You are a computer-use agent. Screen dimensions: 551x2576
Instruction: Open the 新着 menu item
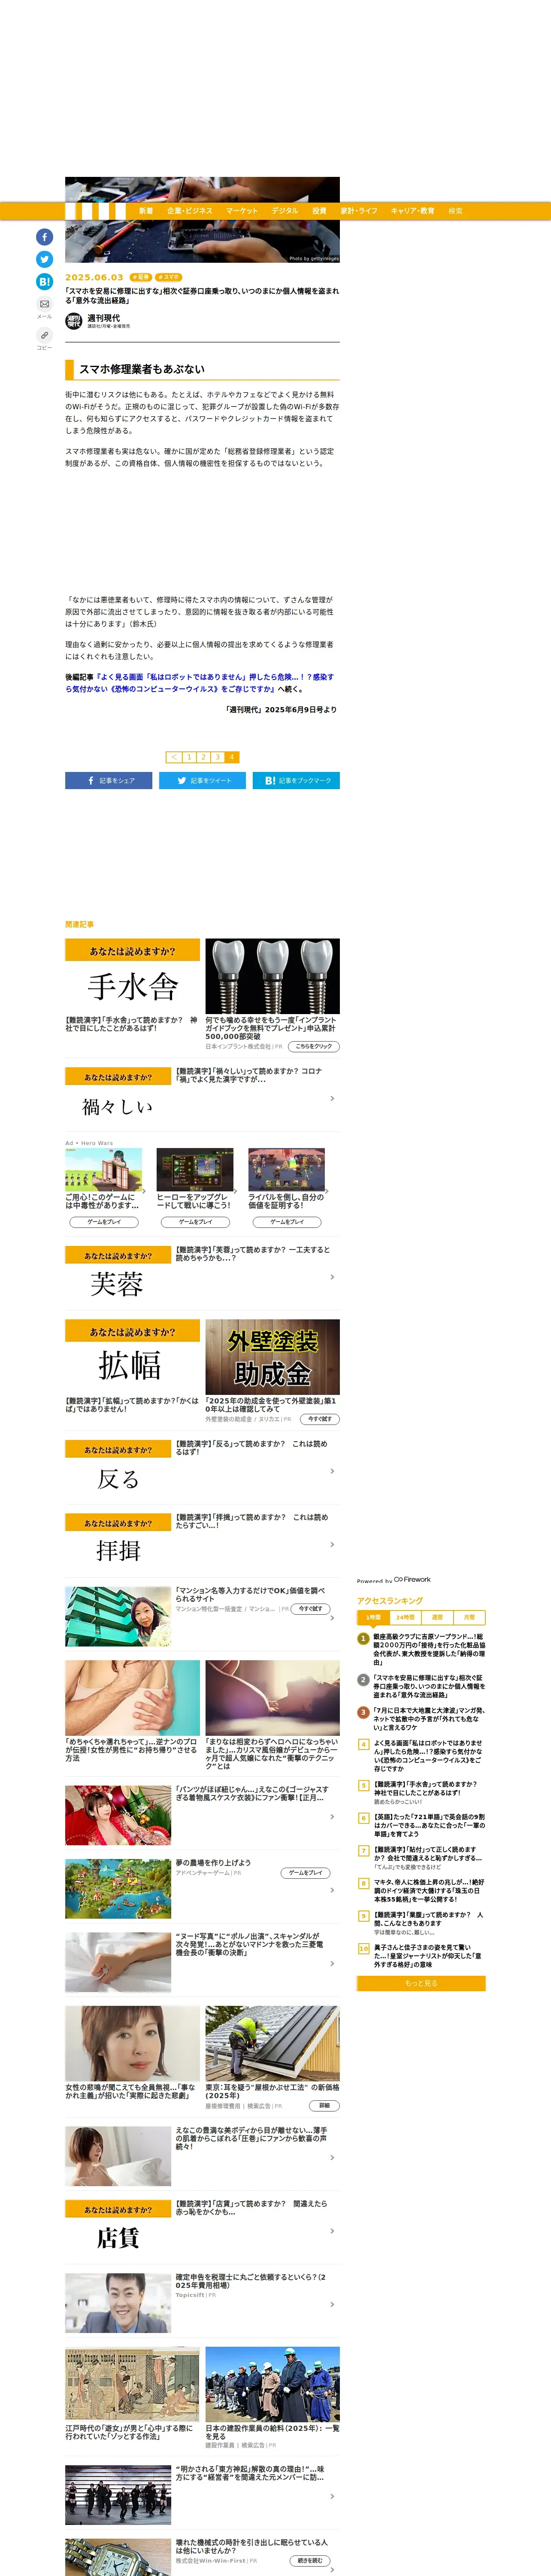click(x=146, y=211)
